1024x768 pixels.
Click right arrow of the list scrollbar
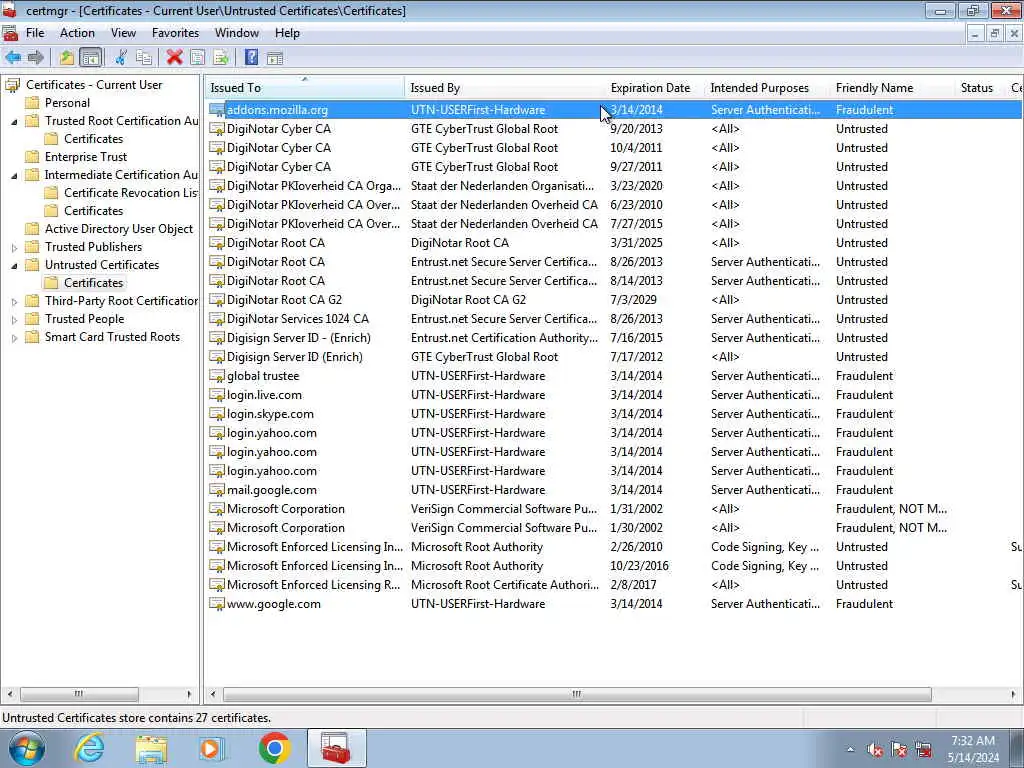[1013, 694]
